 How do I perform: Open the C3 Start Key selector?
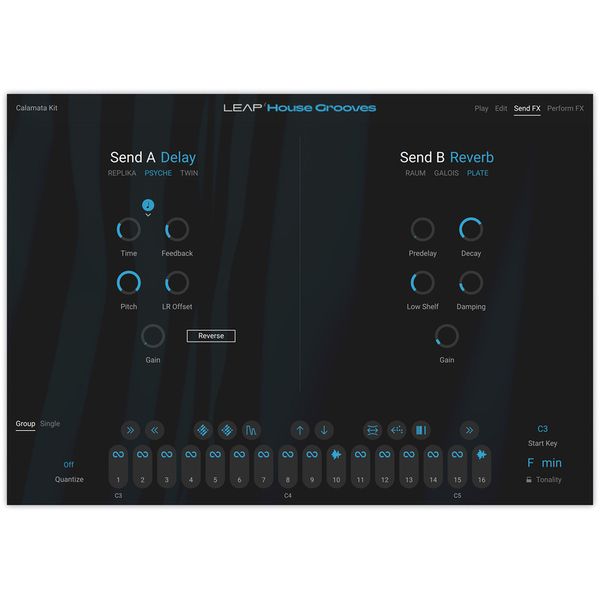(x=543, y=429)
